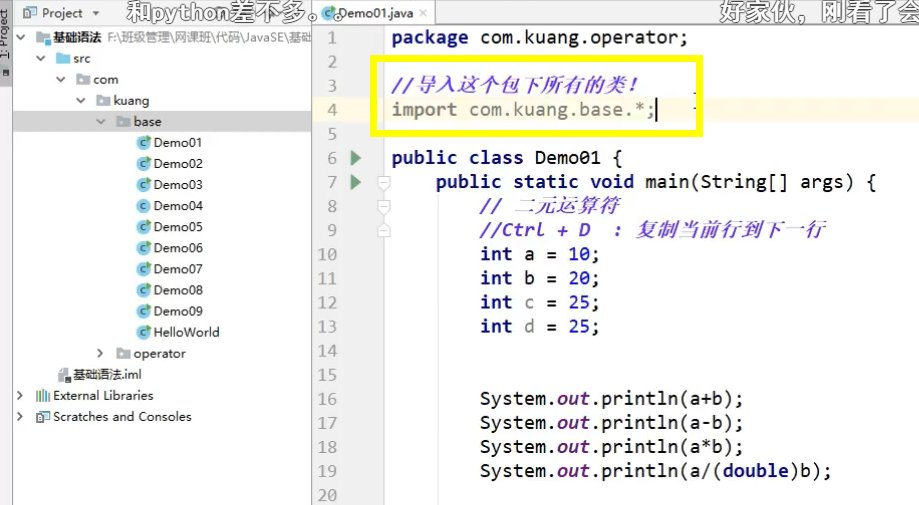Click the operator package folder icon
The height and width of the screenshot is (505, 919).
(123, 353)
